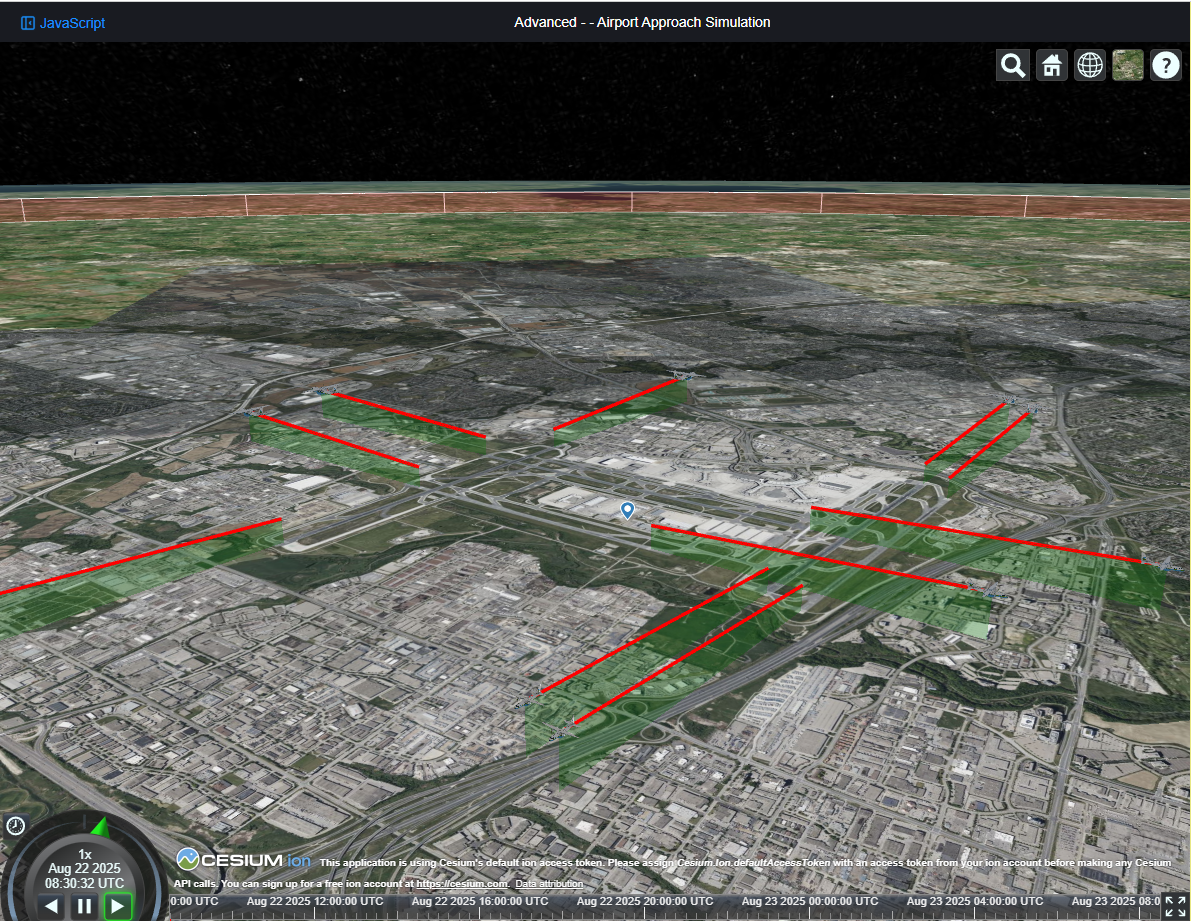
Task: Open the JavaScript code panel
Action: 62,23
